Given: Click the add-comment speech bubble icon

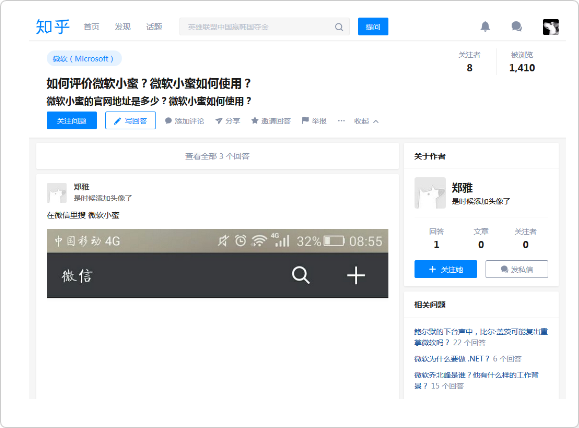Looking at the screenshot, I should pos(168,121).
